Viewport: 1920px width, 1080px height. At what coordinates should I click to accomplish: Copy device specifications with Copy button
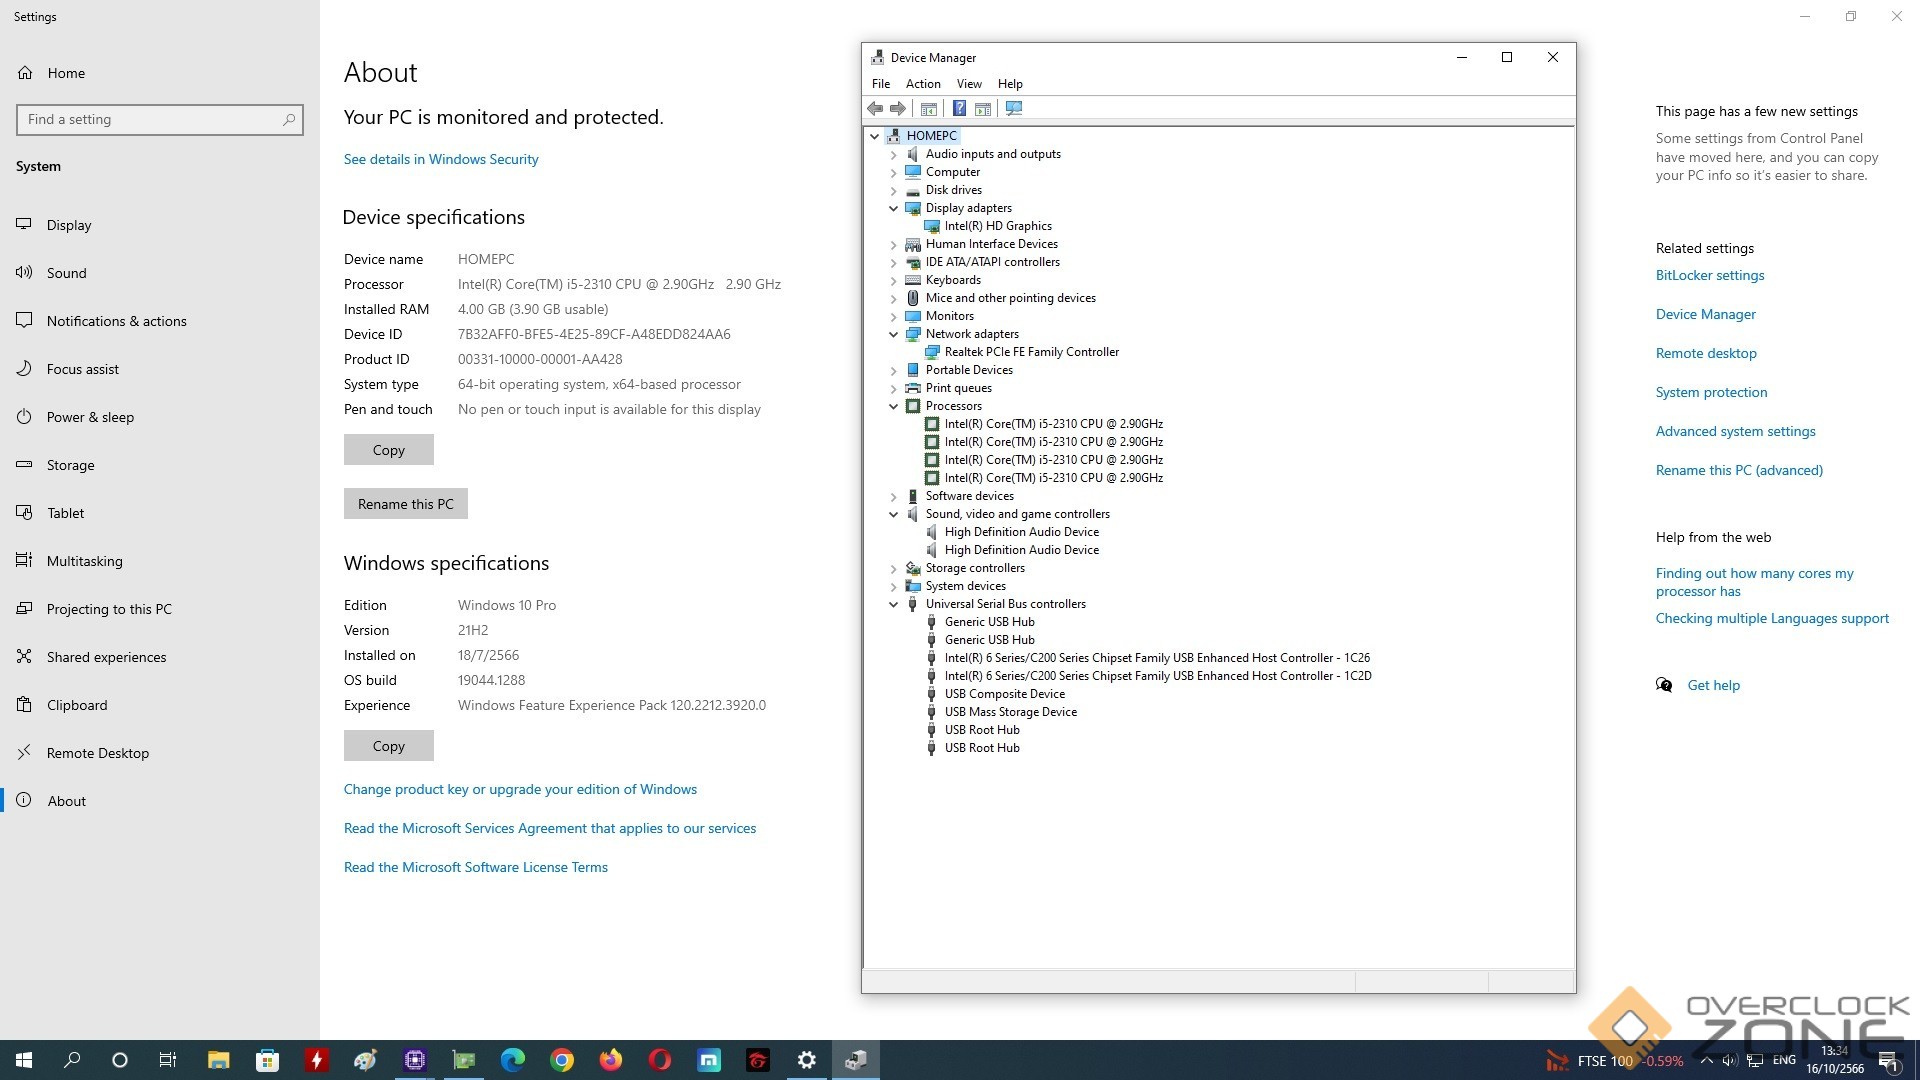pyautogui.click(x=388, y=450)
